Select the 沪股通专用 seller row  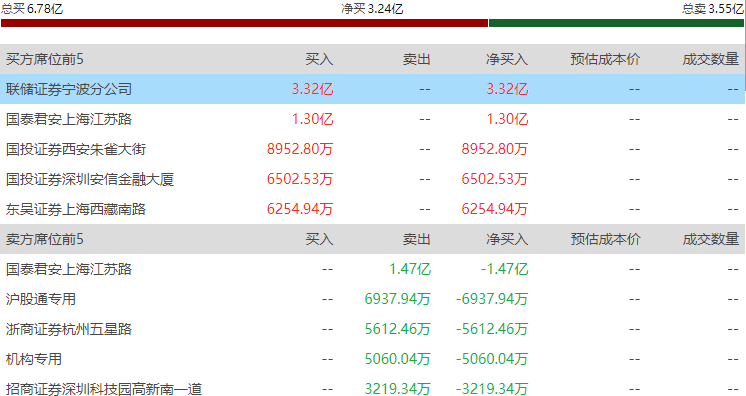[x=373, y=299]
